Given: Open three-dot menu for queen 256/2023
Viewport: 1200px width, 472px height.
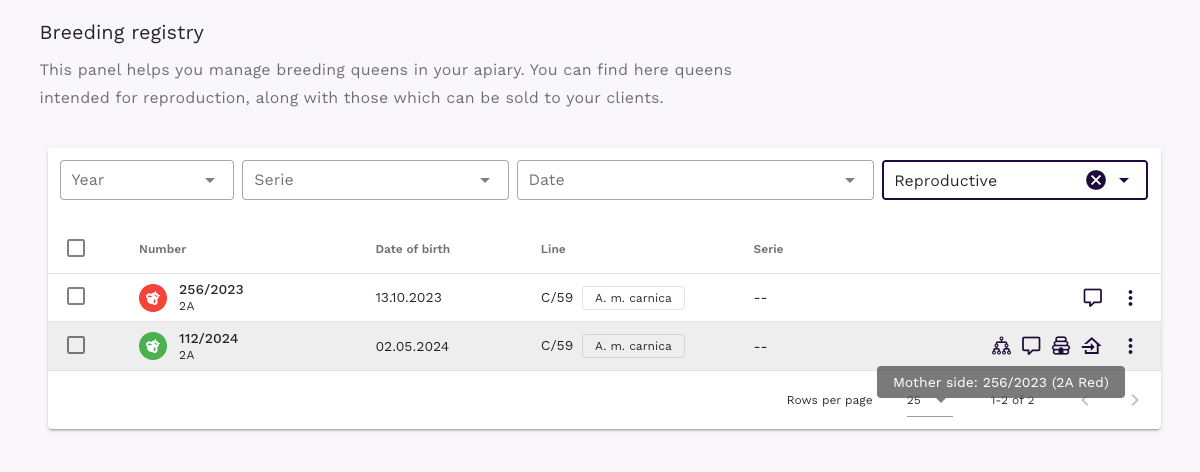Looking at the screenshot, I should 1130,297.
